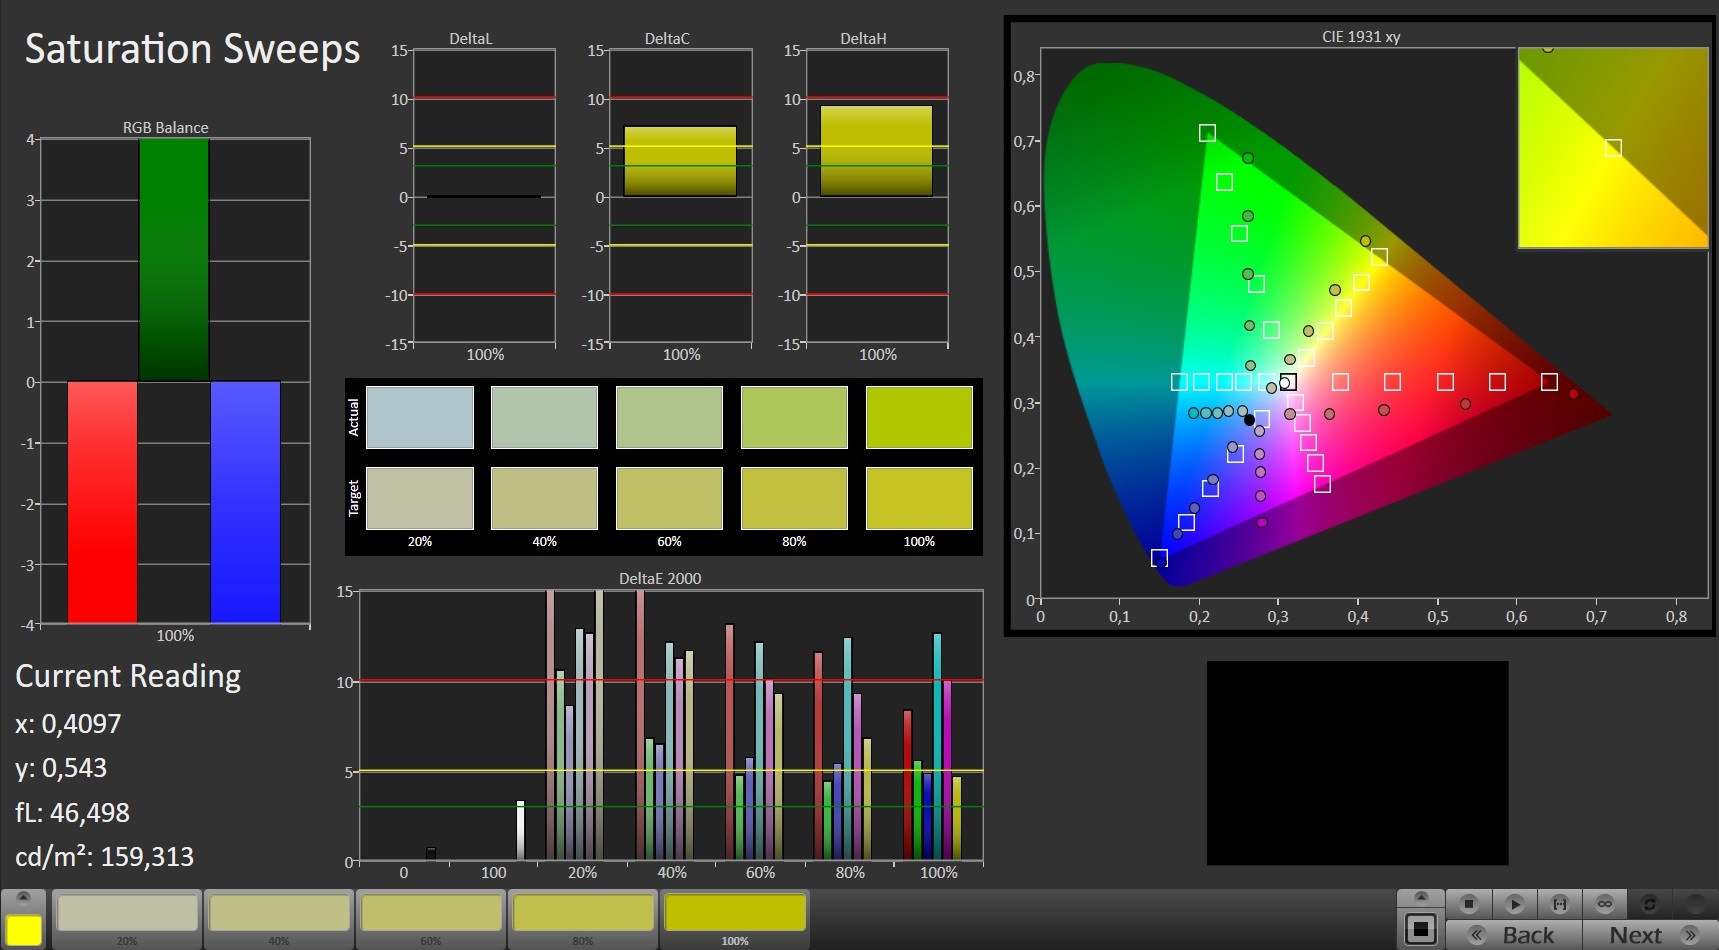Select the 100% saturation pattern in bottom strip
This screenshot has height=950, width=1719.
(x=735, y=919)
